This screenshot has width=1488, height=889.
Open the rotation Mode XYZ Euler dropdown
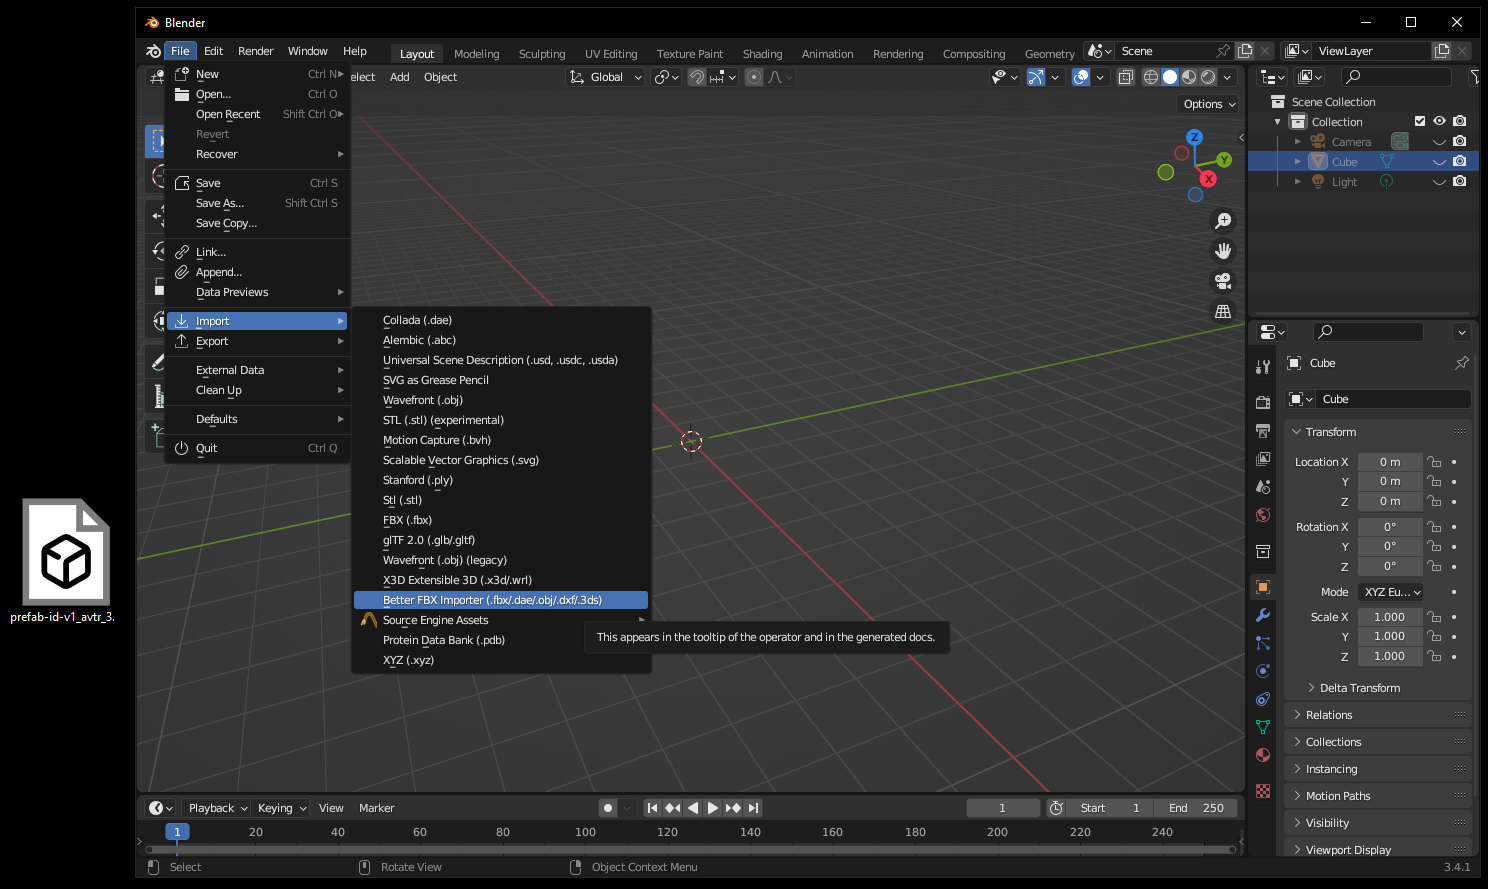(x=1390, y=592)
